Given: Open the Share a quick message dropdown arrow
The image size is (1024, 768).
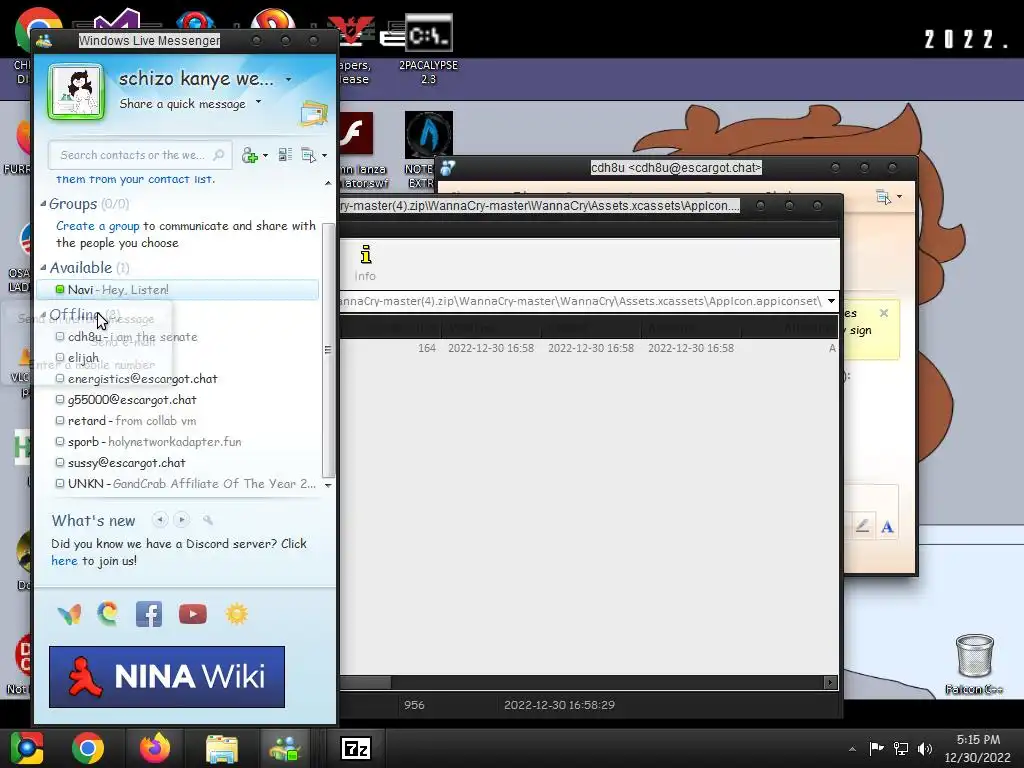Looking at the screenshot, I should [259, 102].
